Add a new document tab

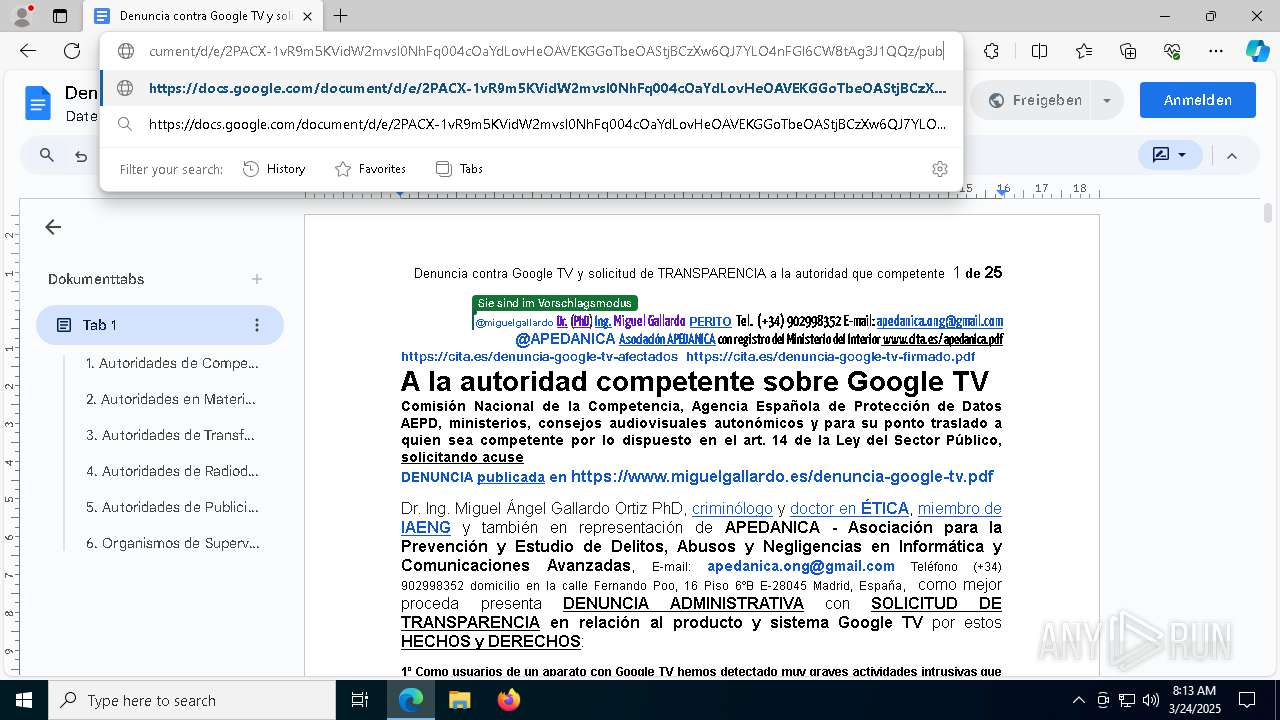point(257,279)
